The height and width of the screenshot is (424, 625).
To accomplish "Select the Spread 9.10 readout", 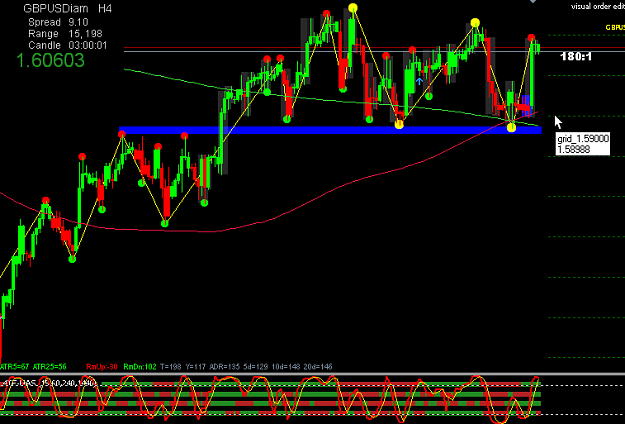I will 58,22.
